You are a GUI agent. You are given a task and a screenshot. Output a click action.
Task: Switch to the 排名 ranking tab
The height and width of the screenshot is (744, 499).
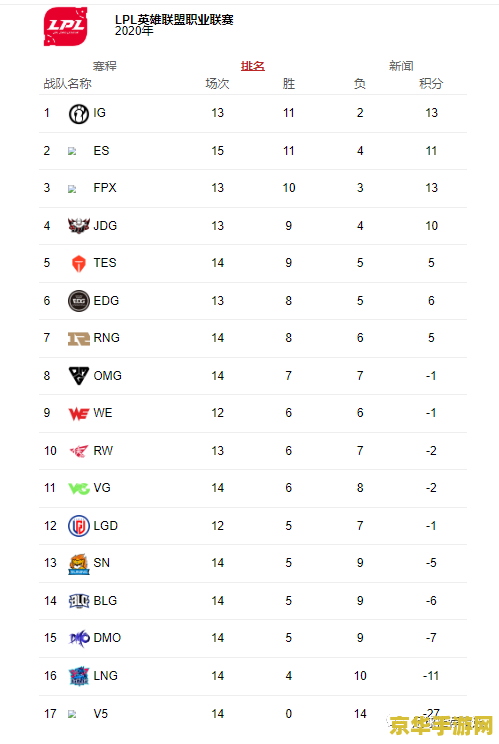click(253, 66)
